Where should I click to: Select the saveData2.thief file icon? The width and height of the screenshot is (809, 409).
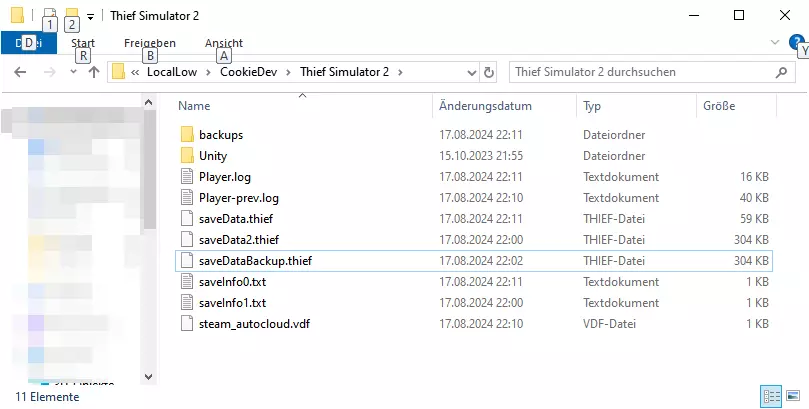[x=187, y=240]
